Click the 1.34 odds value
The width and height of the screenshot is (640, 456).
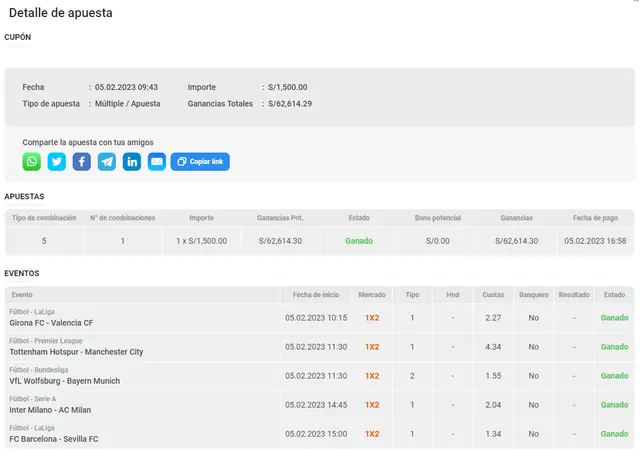[x=493, y=434]
